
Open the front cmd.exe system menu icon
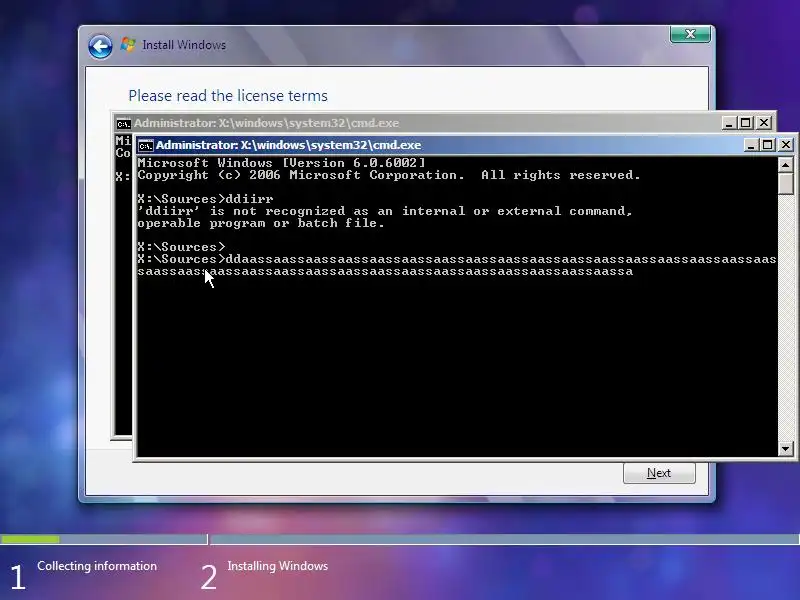point(145,146)
